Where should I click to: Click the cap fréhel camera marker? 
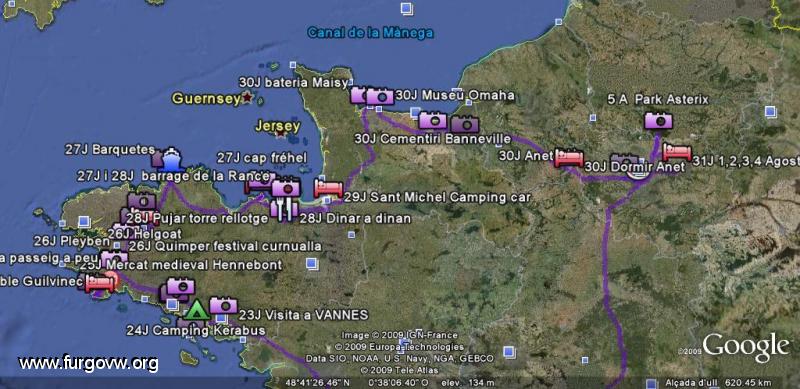point(286,188)
